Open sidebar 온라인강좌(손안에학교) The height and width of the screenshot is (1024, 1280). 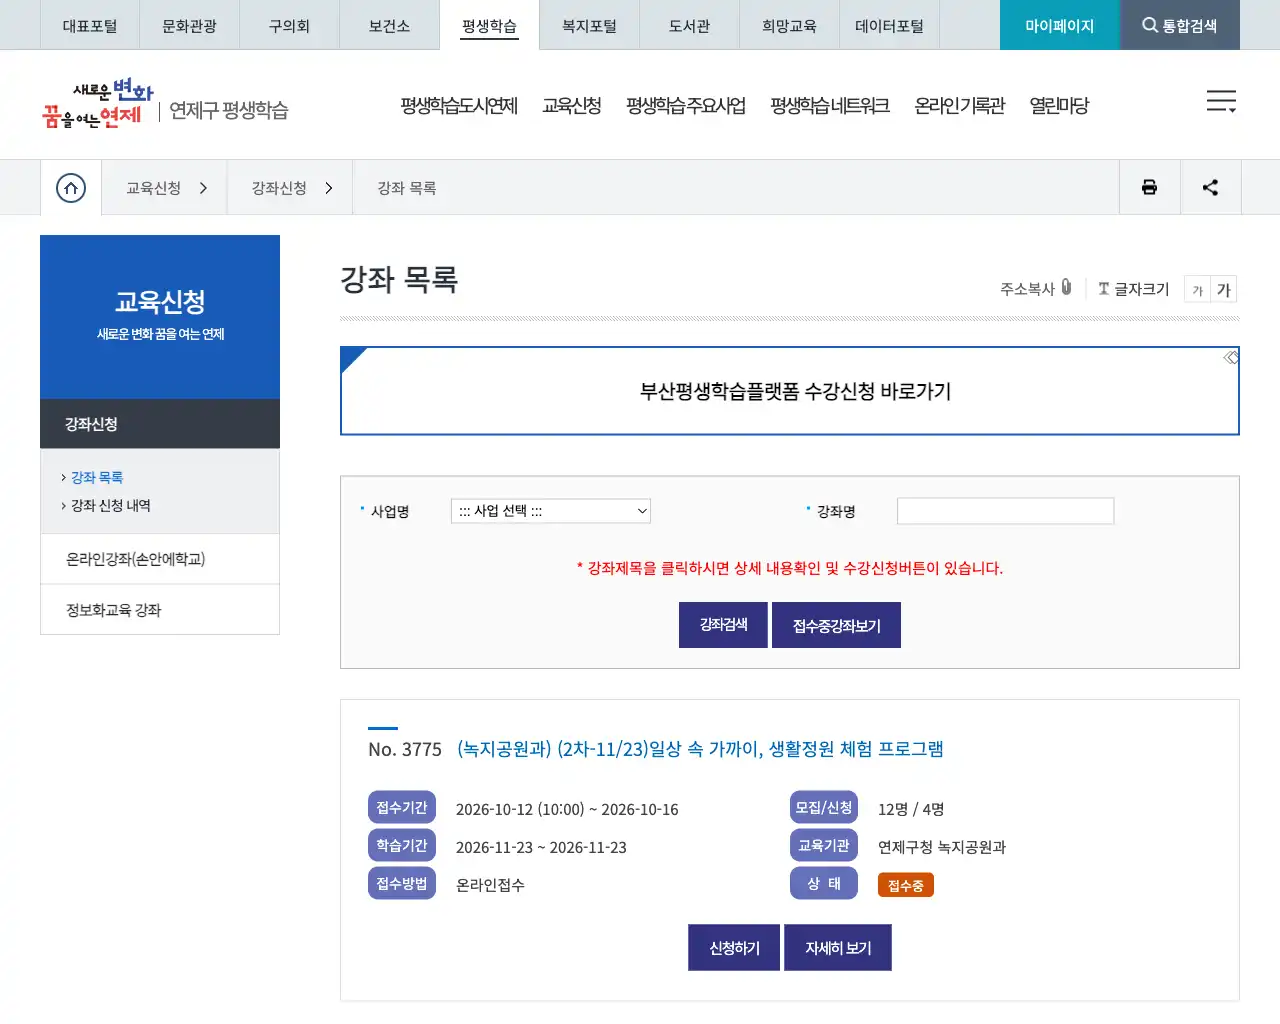(160, 559)
